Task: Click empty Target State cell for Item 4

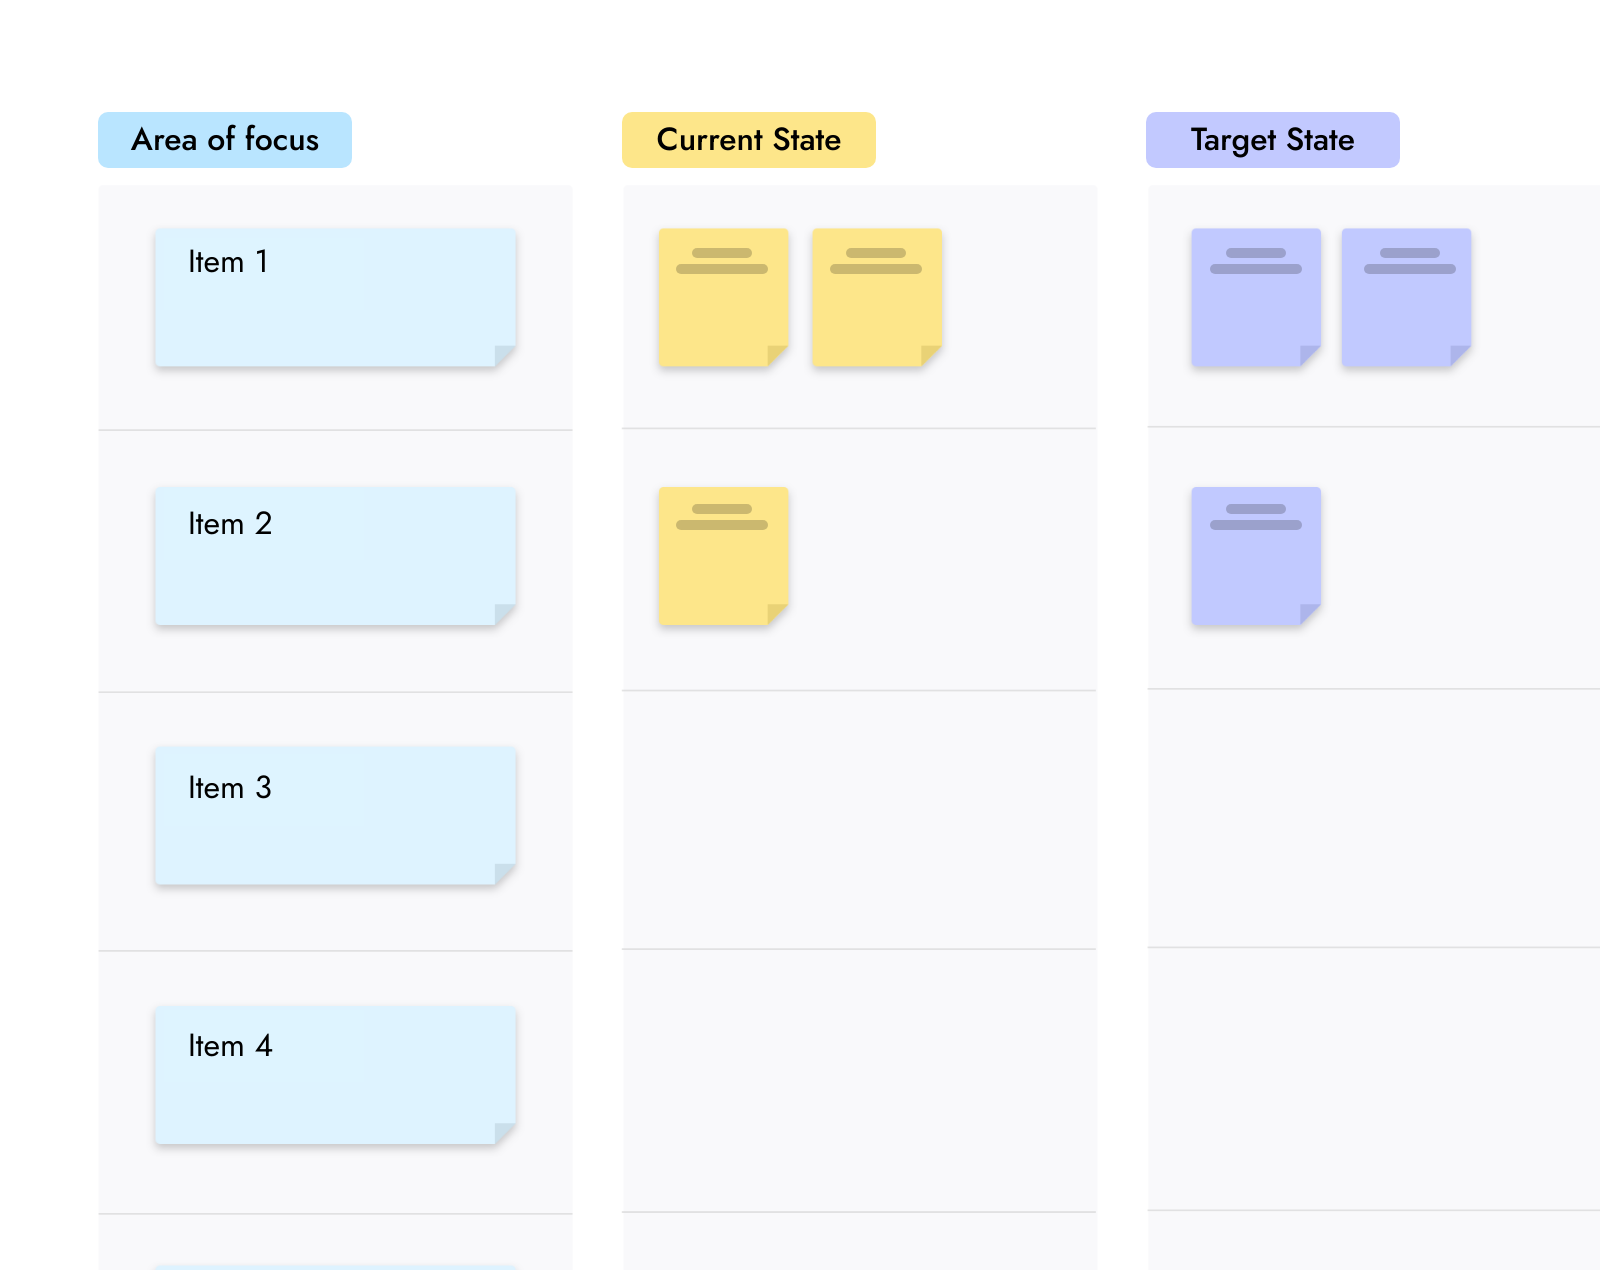Action: point(1374,1078)
